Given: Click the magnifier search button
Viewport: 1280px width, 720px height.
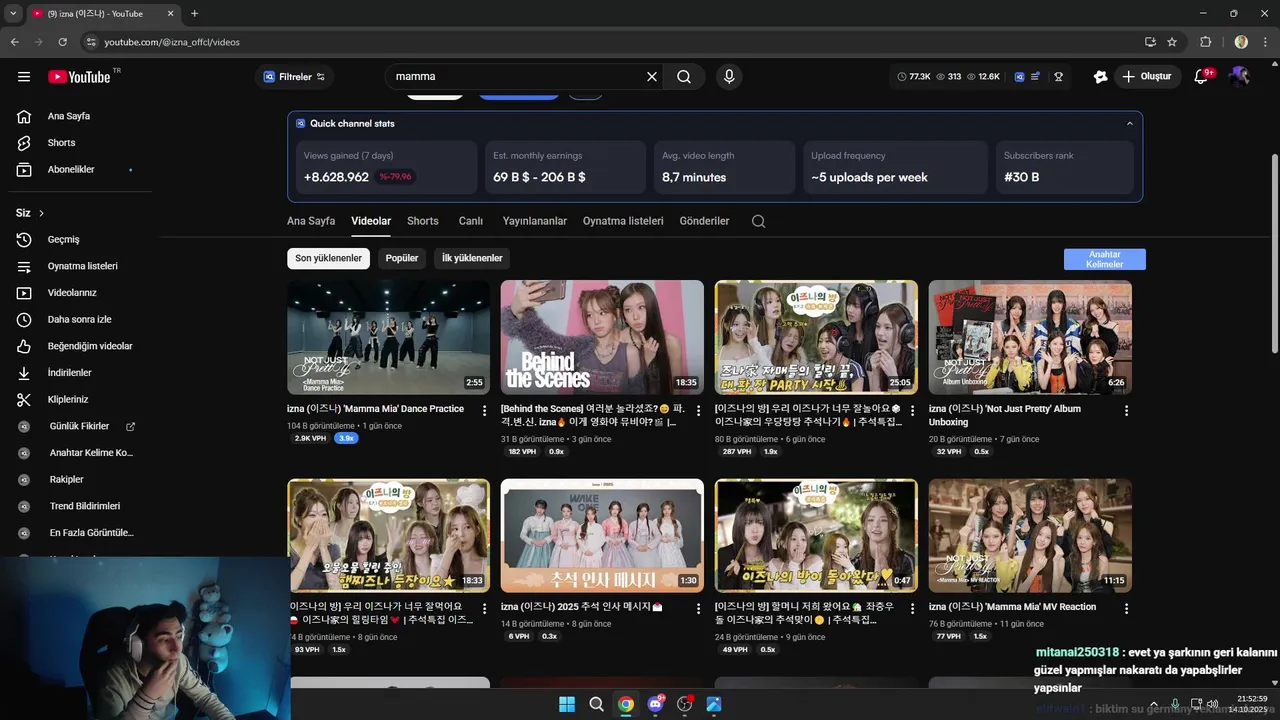Looking at the screenshot, I should pyautogui.click(x=684, y=77).
